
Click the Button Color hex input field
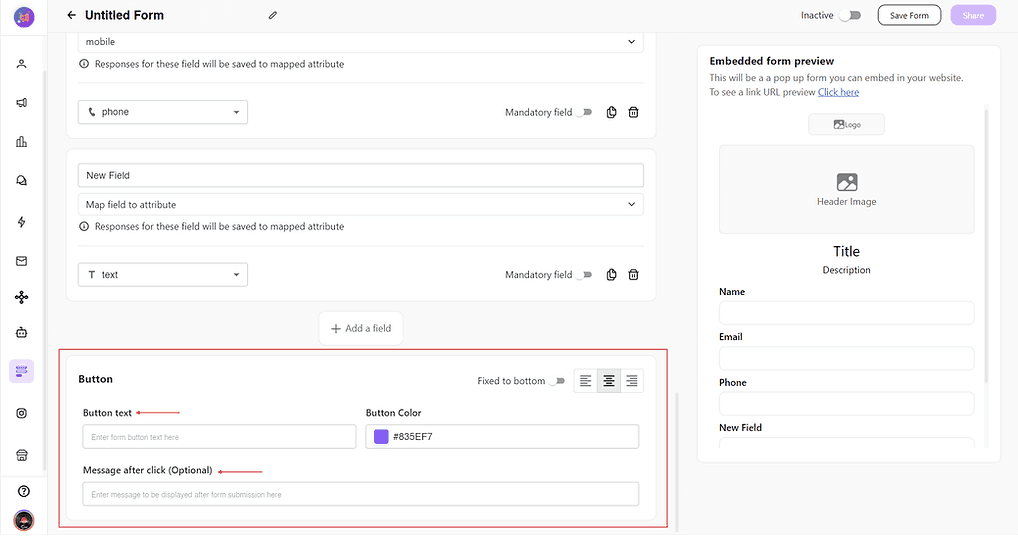click(x=502, y=437)
